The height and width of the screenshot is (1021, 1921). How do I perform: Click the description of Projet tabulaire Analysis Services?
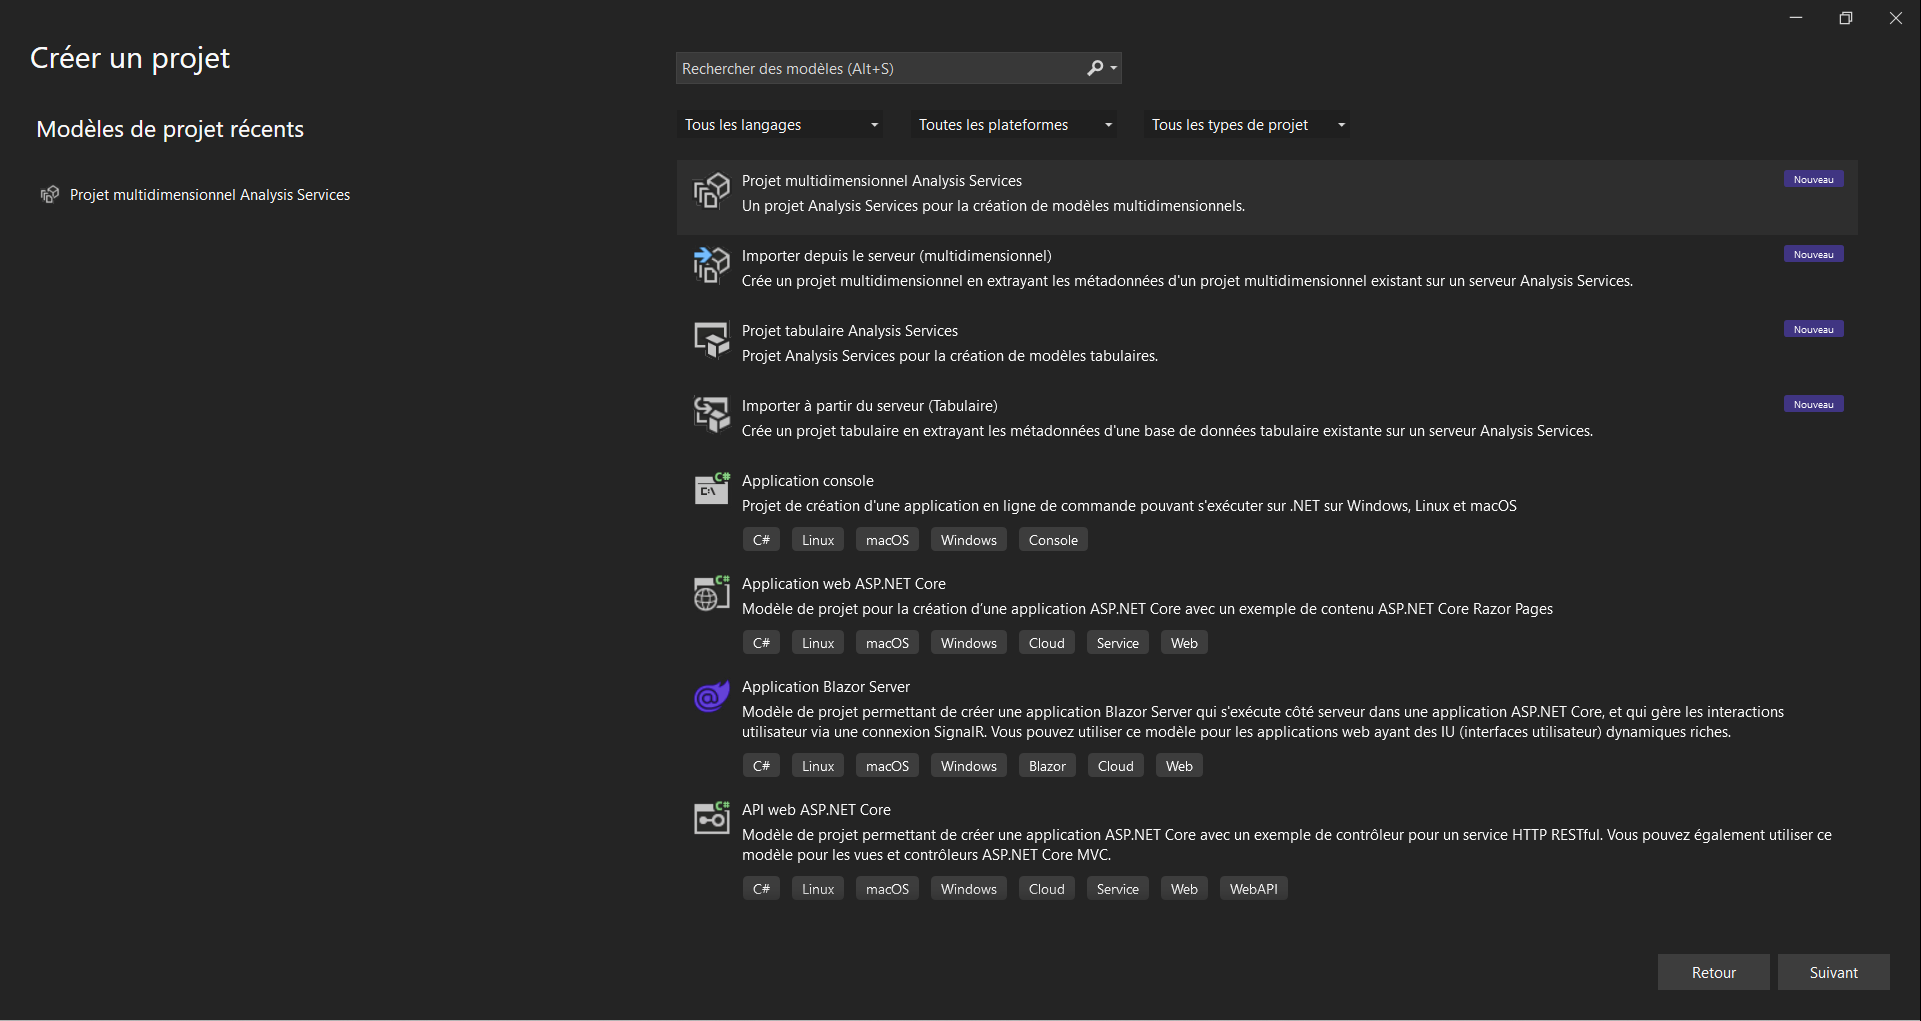coord(949,356)
